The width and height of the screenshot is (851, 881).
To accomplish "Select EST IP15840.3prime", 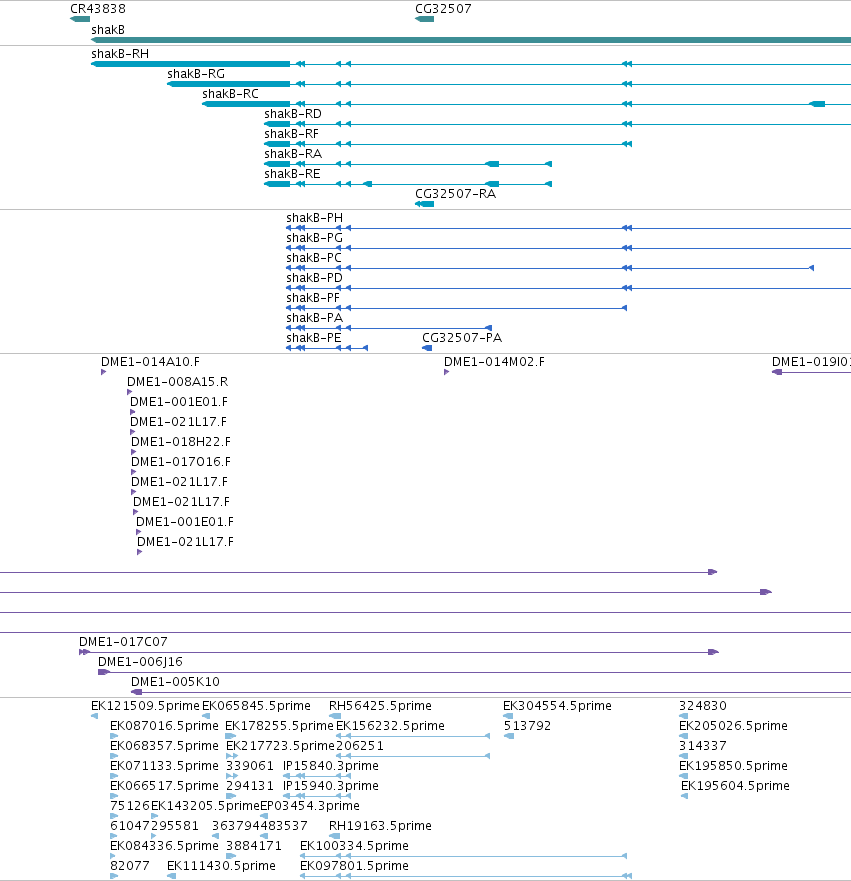I will (x=317, y=776).
